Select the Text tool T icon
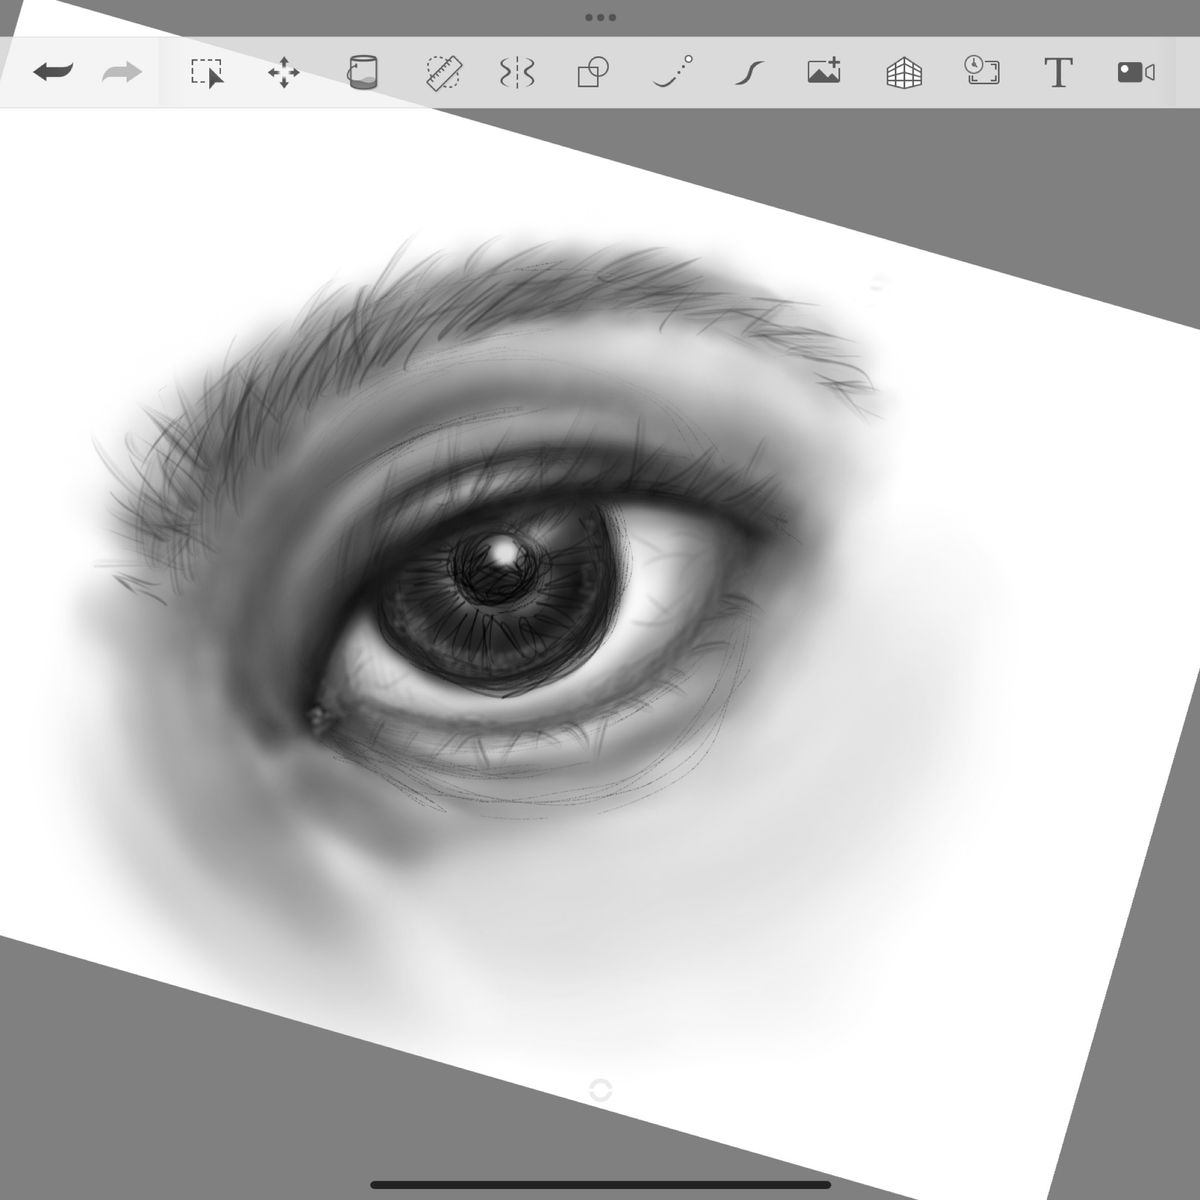 point(1058,72)
